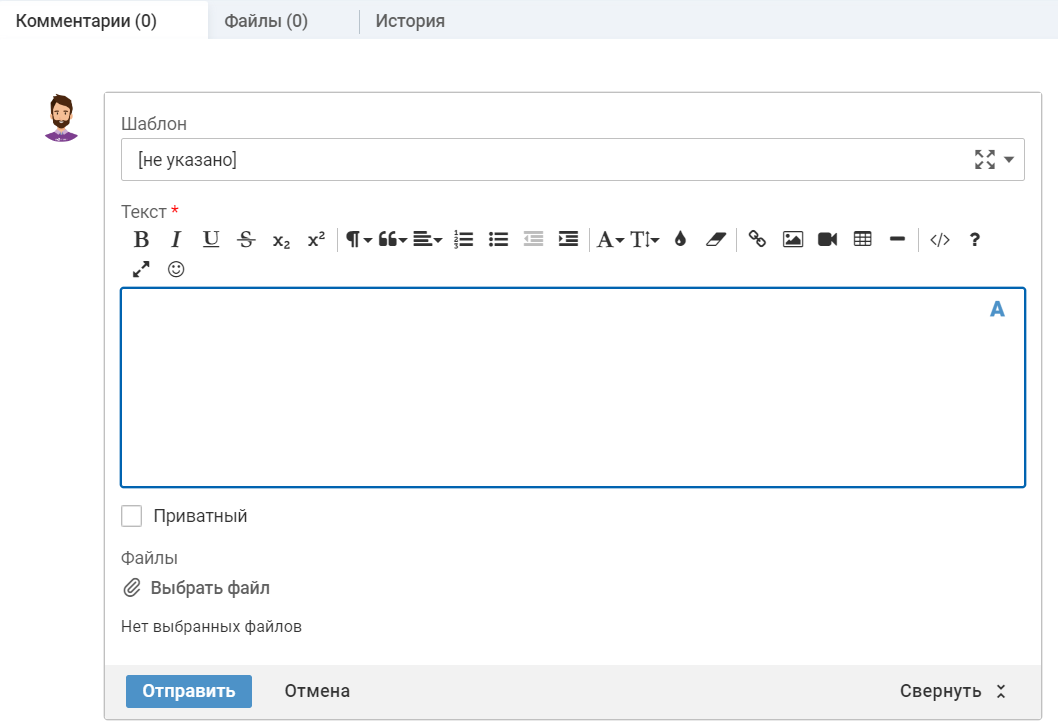Open the История tab
Image resolution: width=1058 pixels, height=723 pixels.
click(410, 21)
